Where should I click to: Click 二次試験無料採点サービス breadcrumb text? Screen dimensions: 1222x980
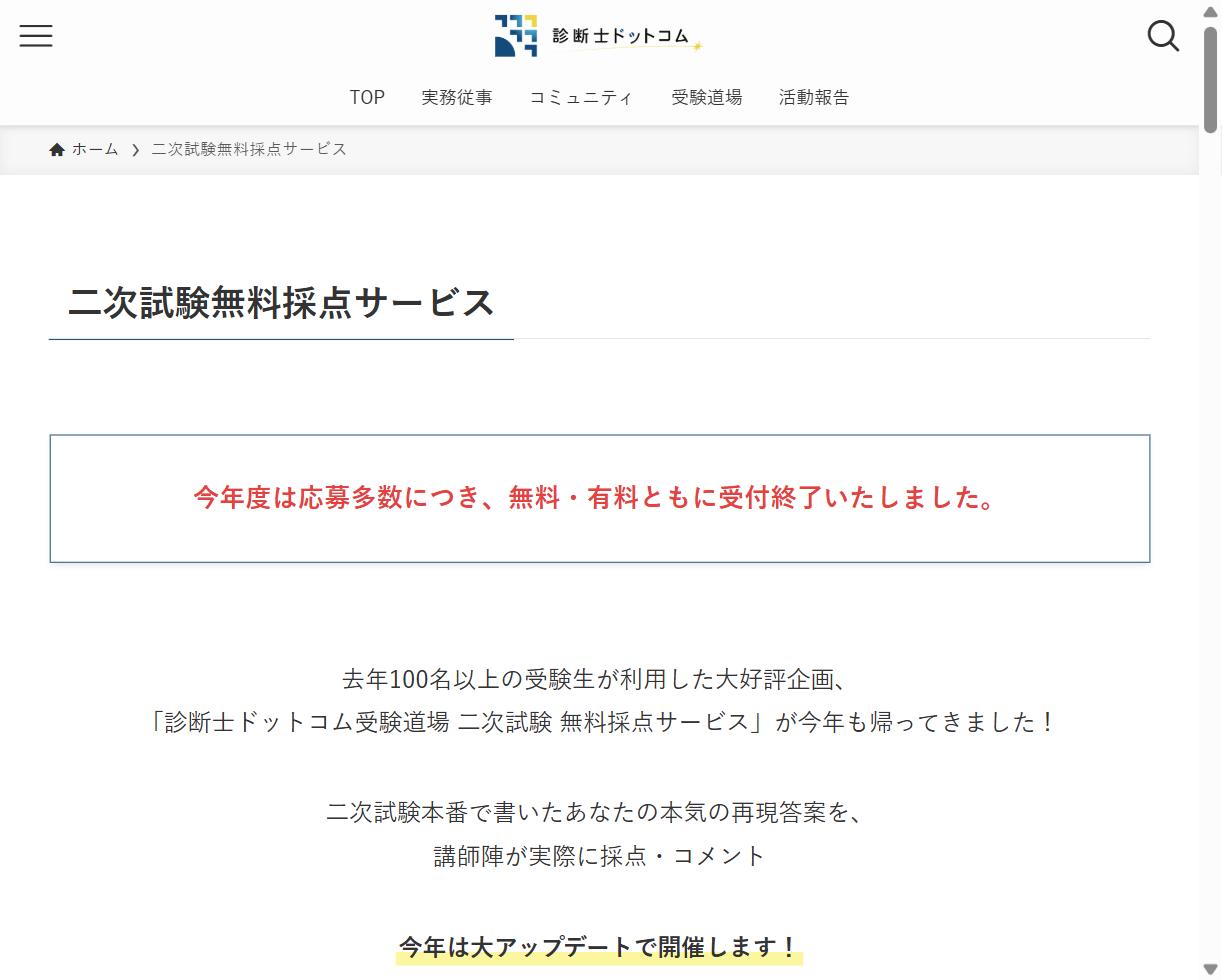(249, 149)
